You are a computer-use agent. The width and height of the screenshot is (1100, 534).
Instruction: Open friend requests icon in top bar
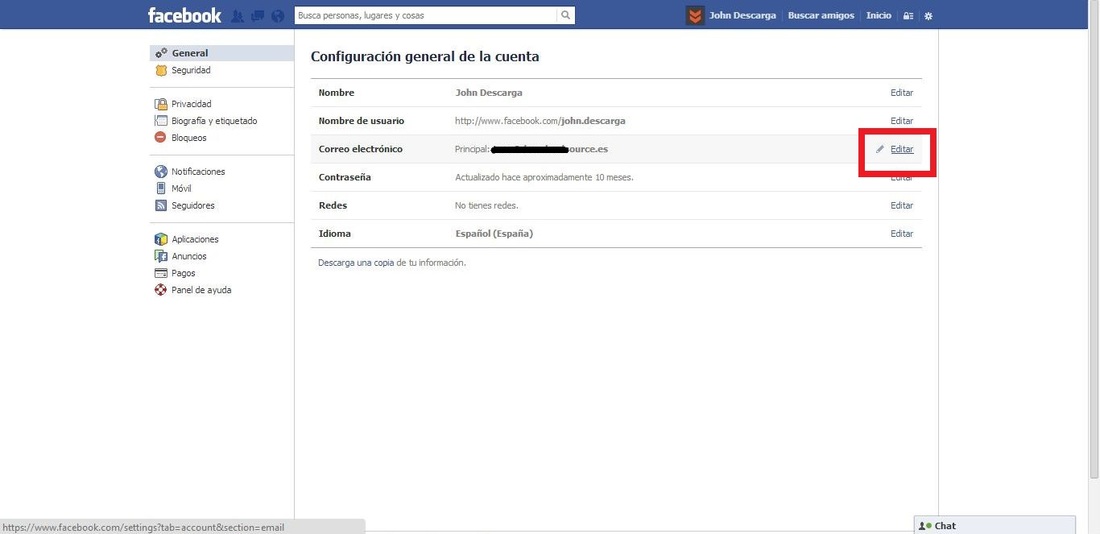pyautogui.click(x=237, y=15)
